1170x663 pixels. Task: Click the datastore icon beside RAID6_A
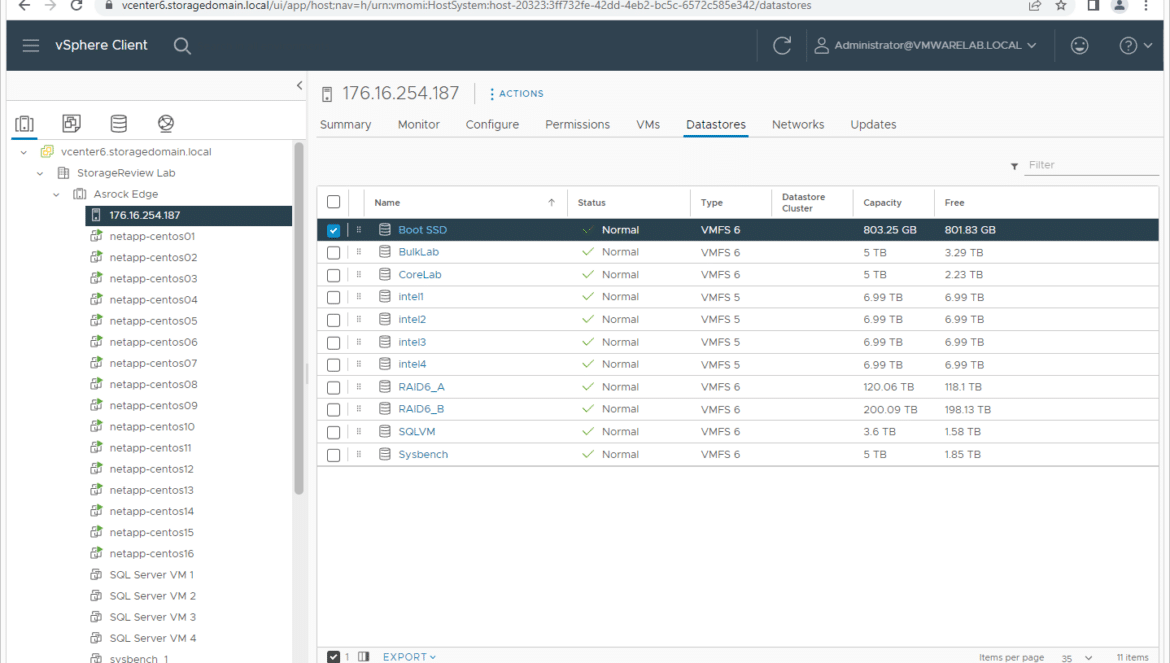[385, 387]
